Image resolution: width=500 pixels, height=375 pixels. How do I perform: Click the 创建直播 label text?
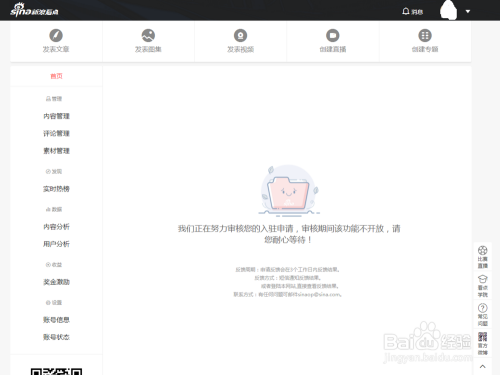coord(333,49)
